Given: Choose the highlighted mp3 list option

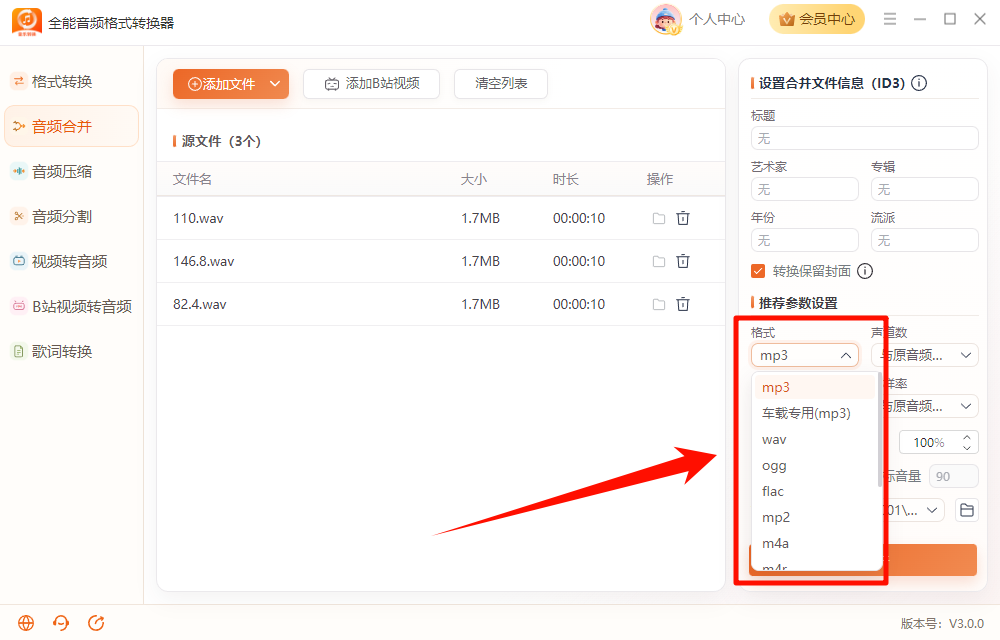Looking at the screenshot, I should click(x=814, y=387).
